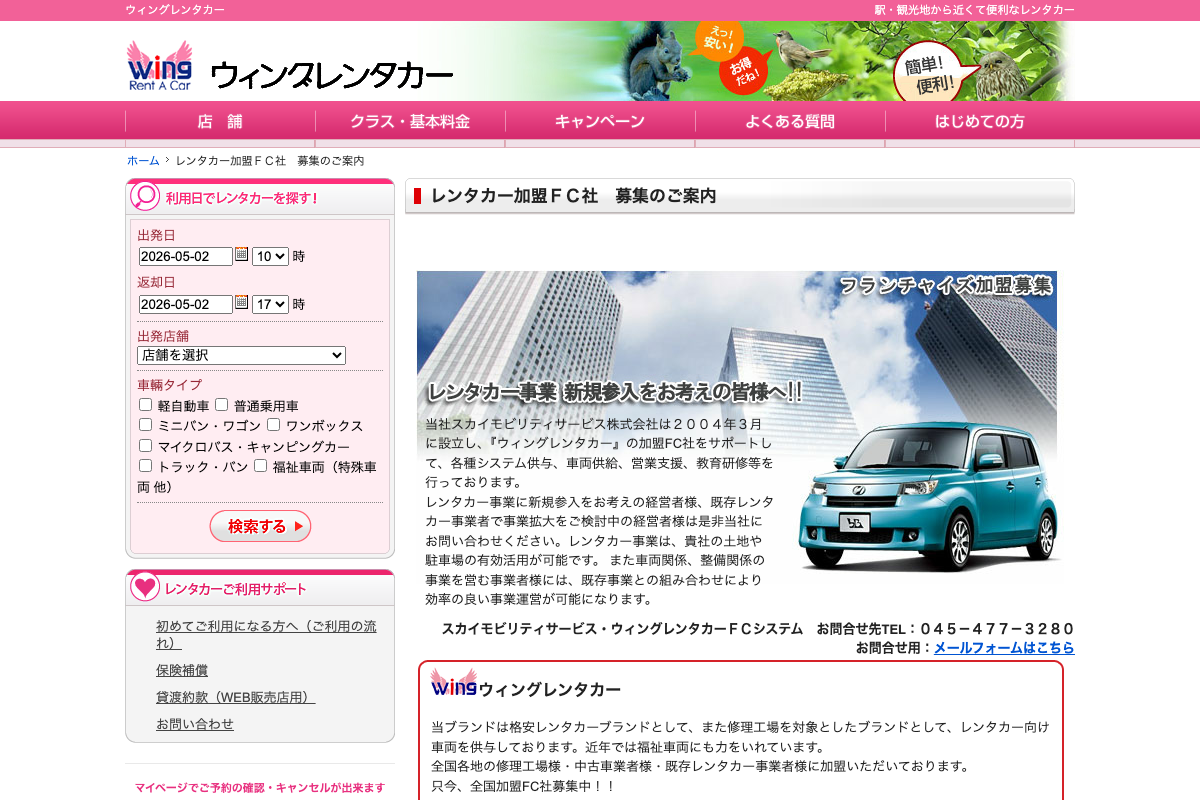
Task: Click the Wing Rent A Car logo
Action: [160, 65]
